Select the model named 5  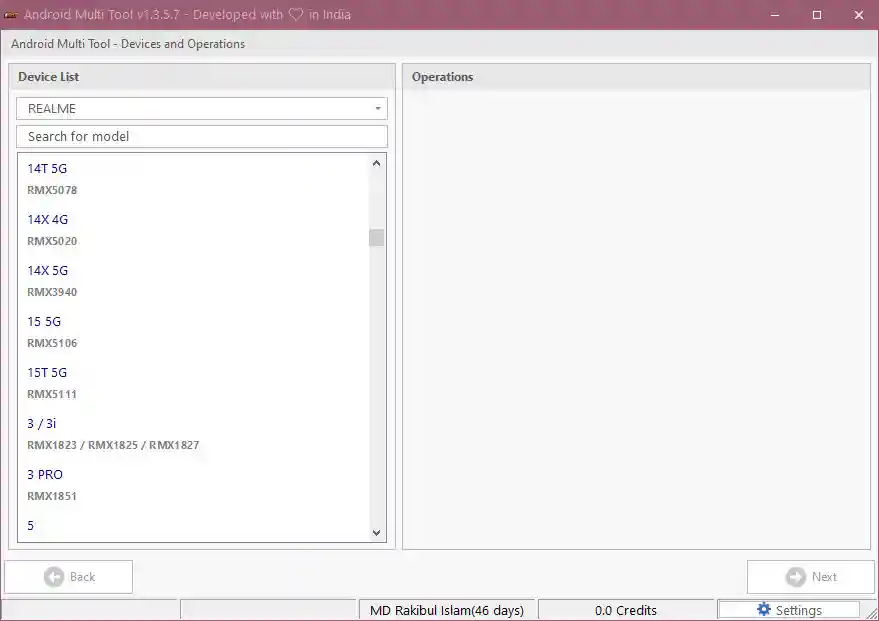pyautogui.click(x=31, y=526)
